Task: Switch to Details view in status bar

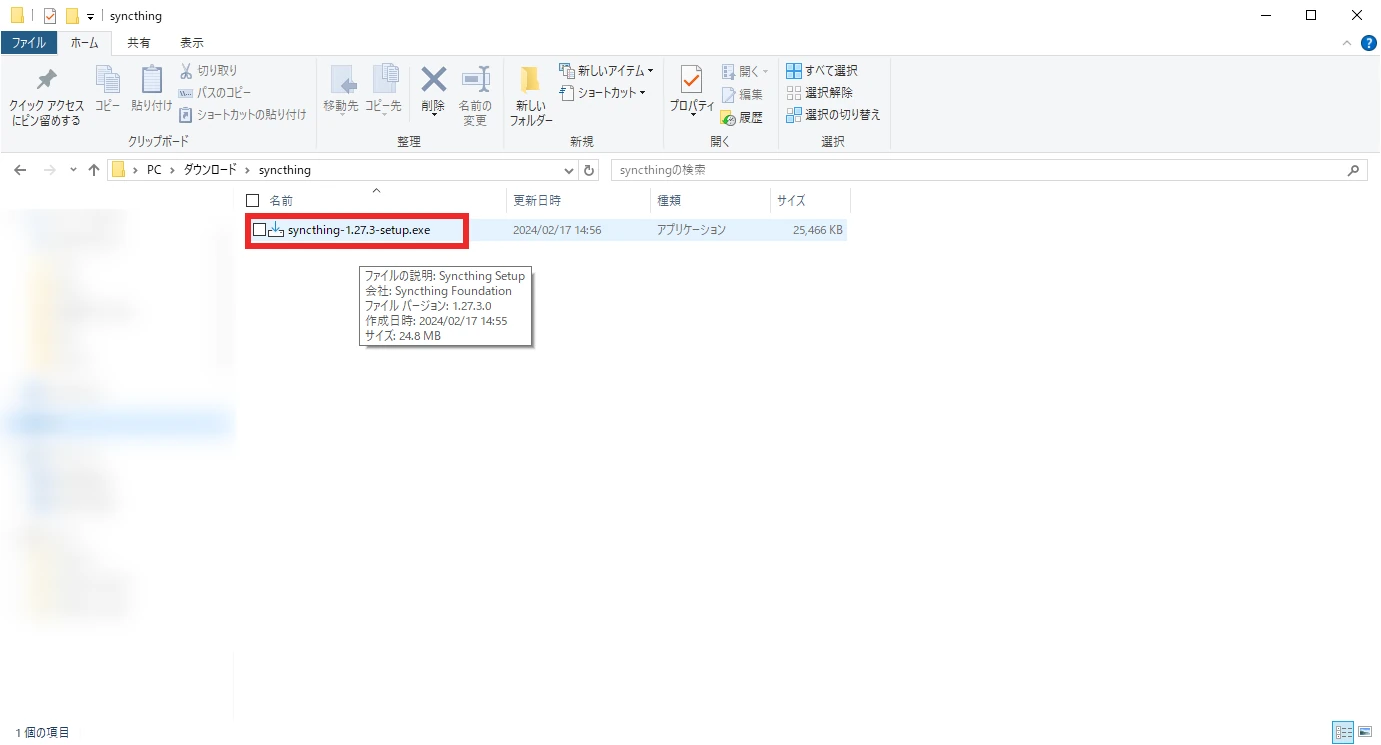Action: (x=1344, y=732)
